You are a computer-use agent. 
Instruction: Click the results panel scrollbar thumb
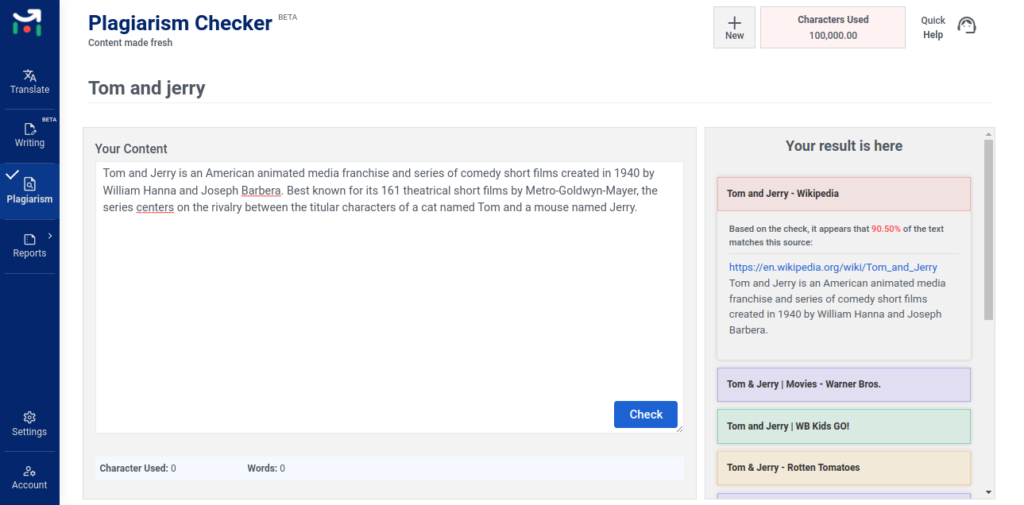[988, 229]
